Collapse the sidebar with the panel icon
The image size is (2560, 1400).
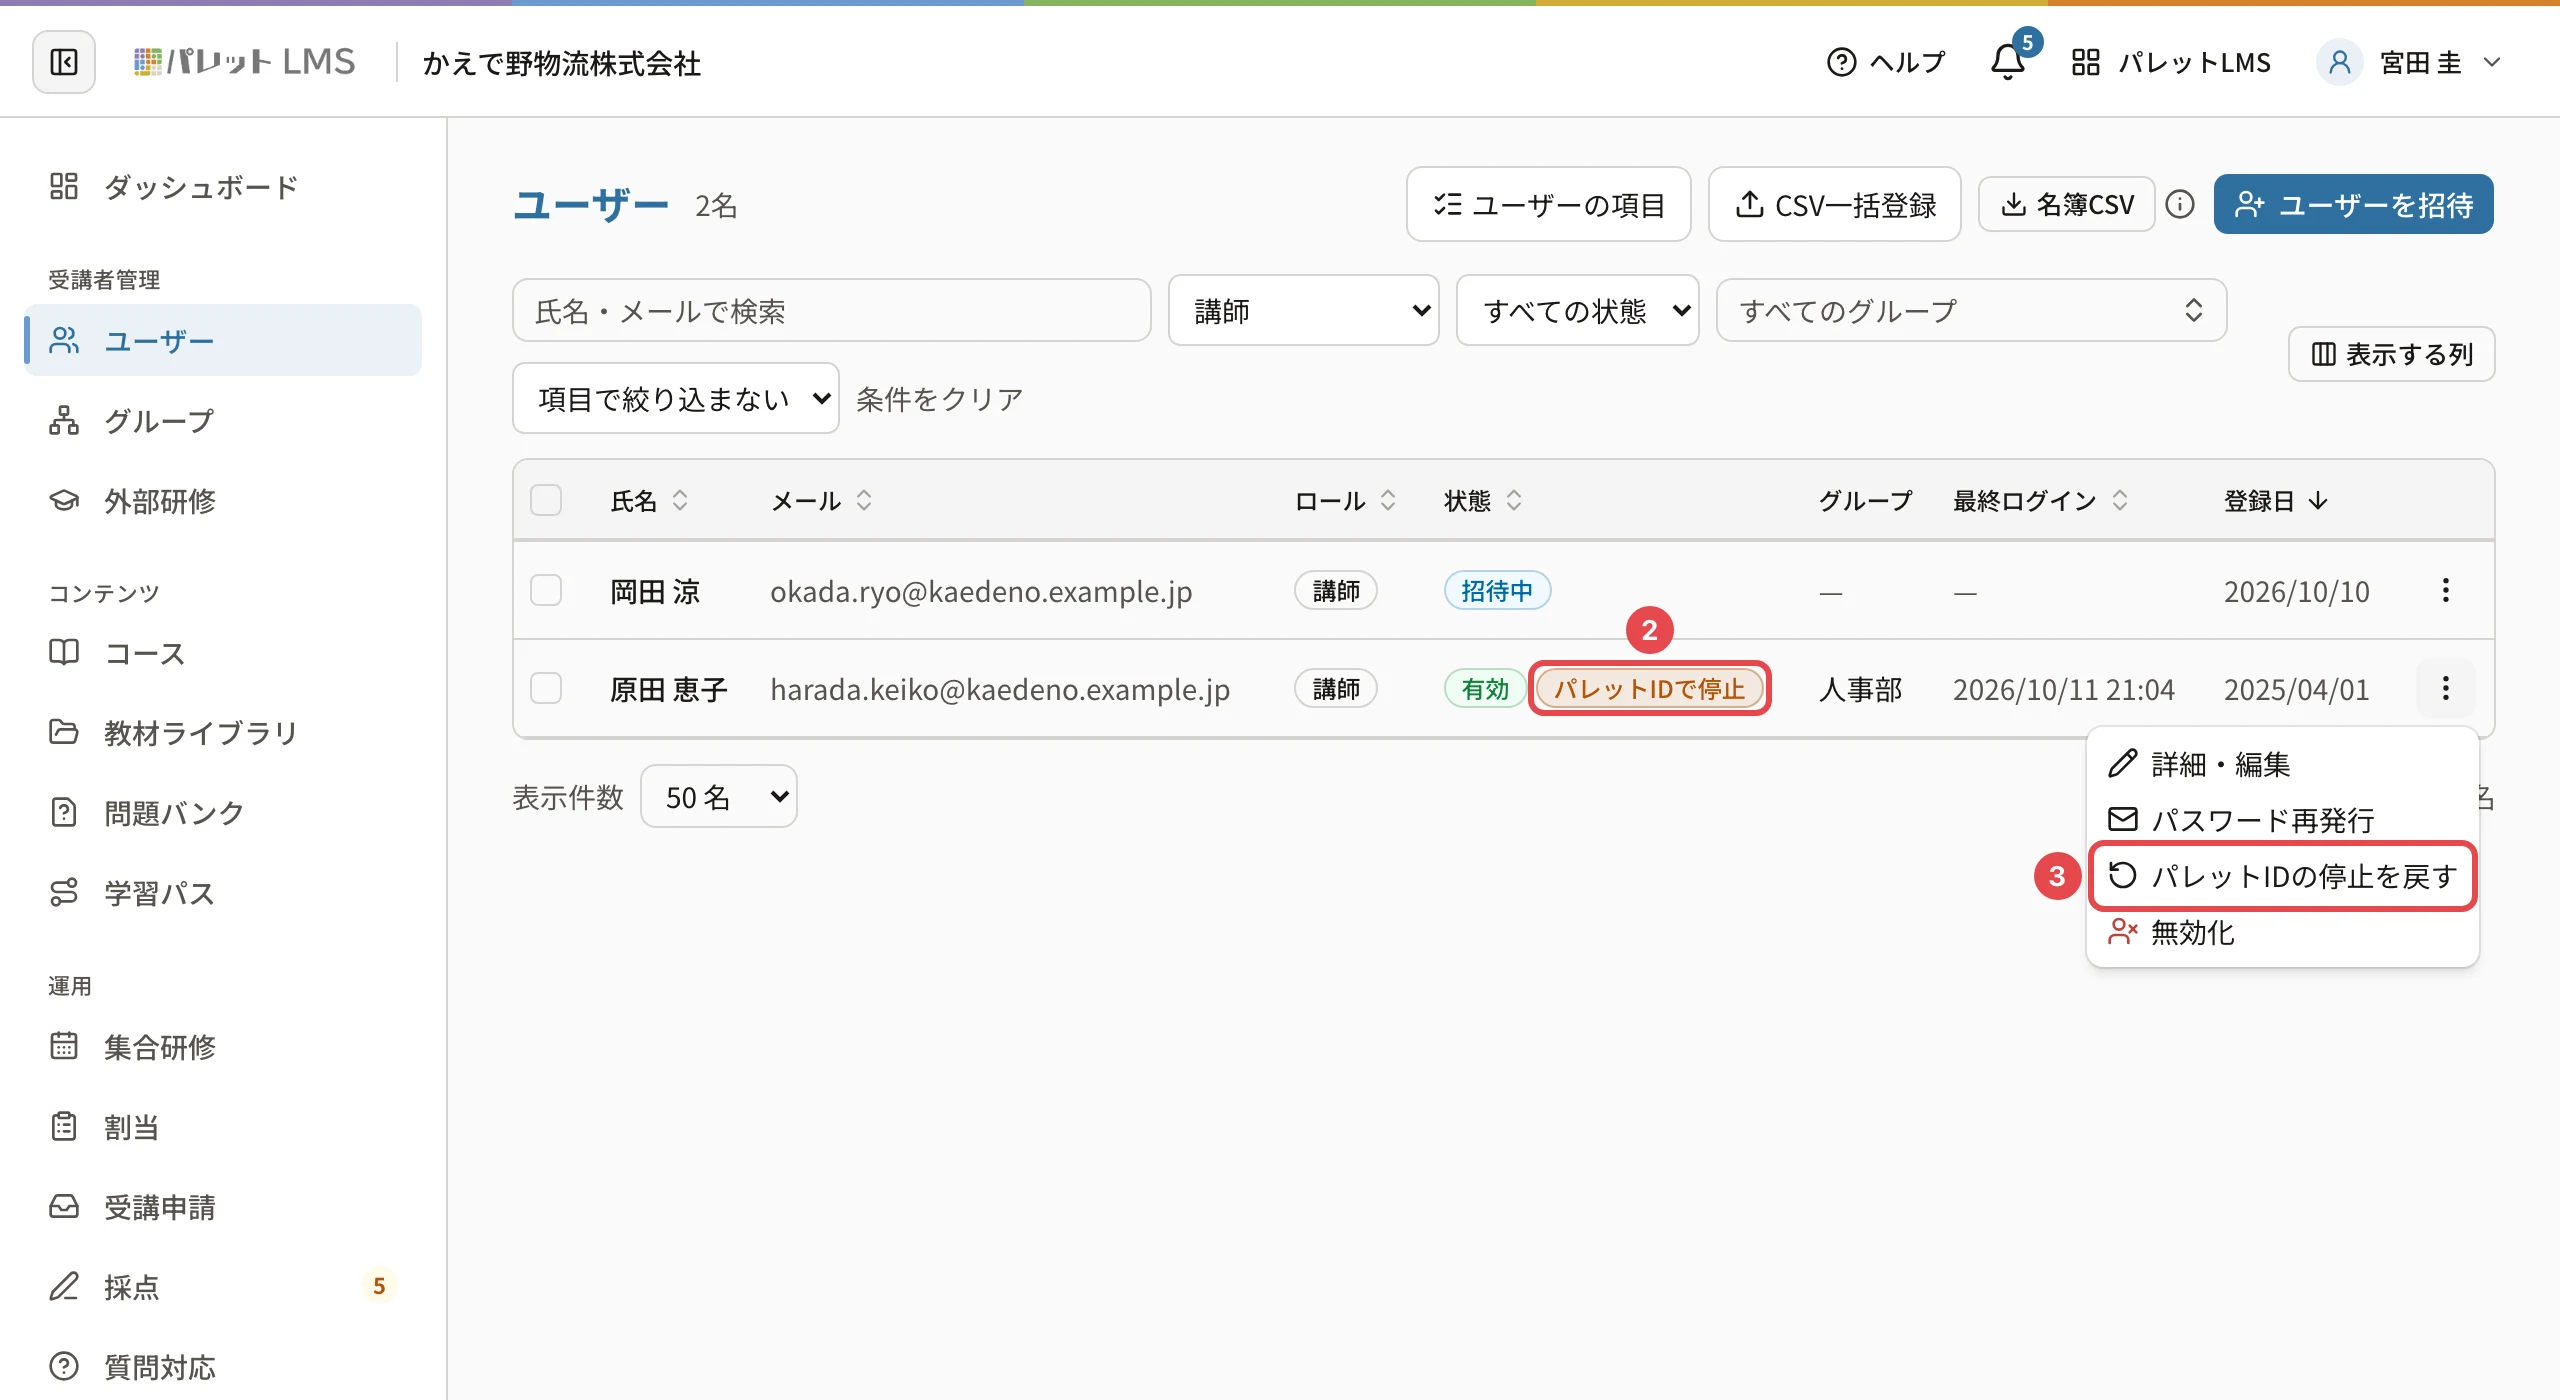(64, 62)
